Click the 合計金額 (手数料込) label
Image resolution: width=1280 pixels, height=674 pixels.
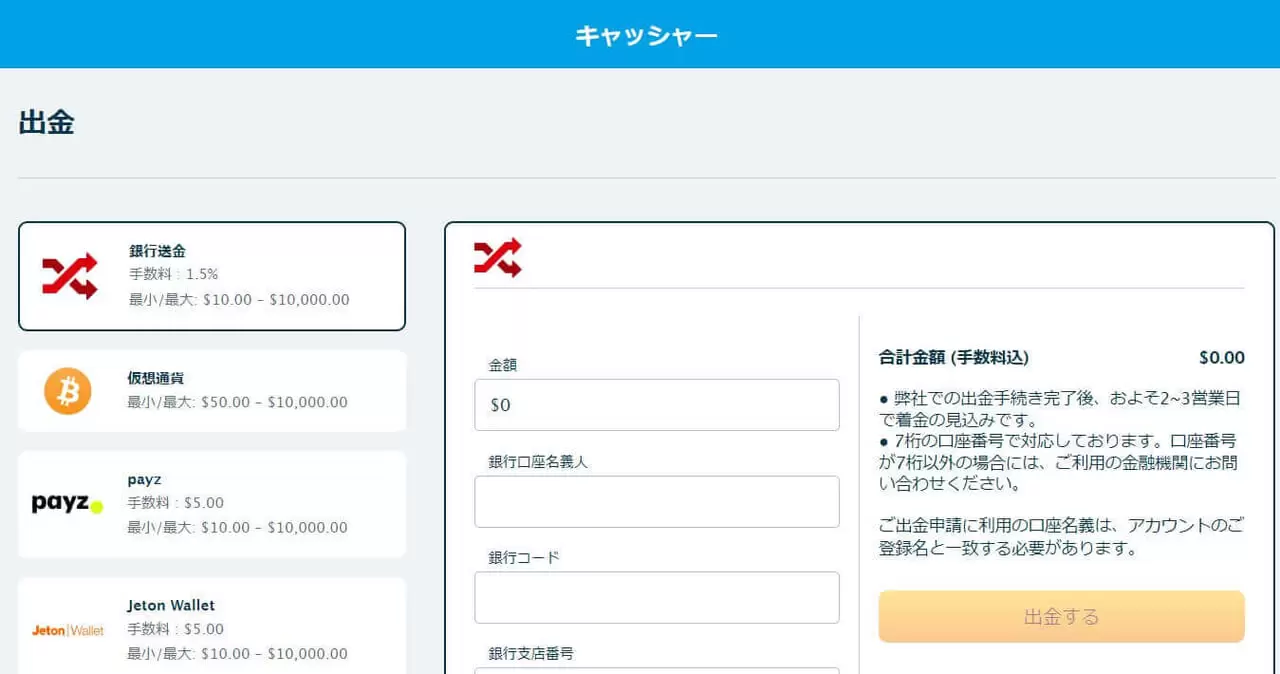953,358
